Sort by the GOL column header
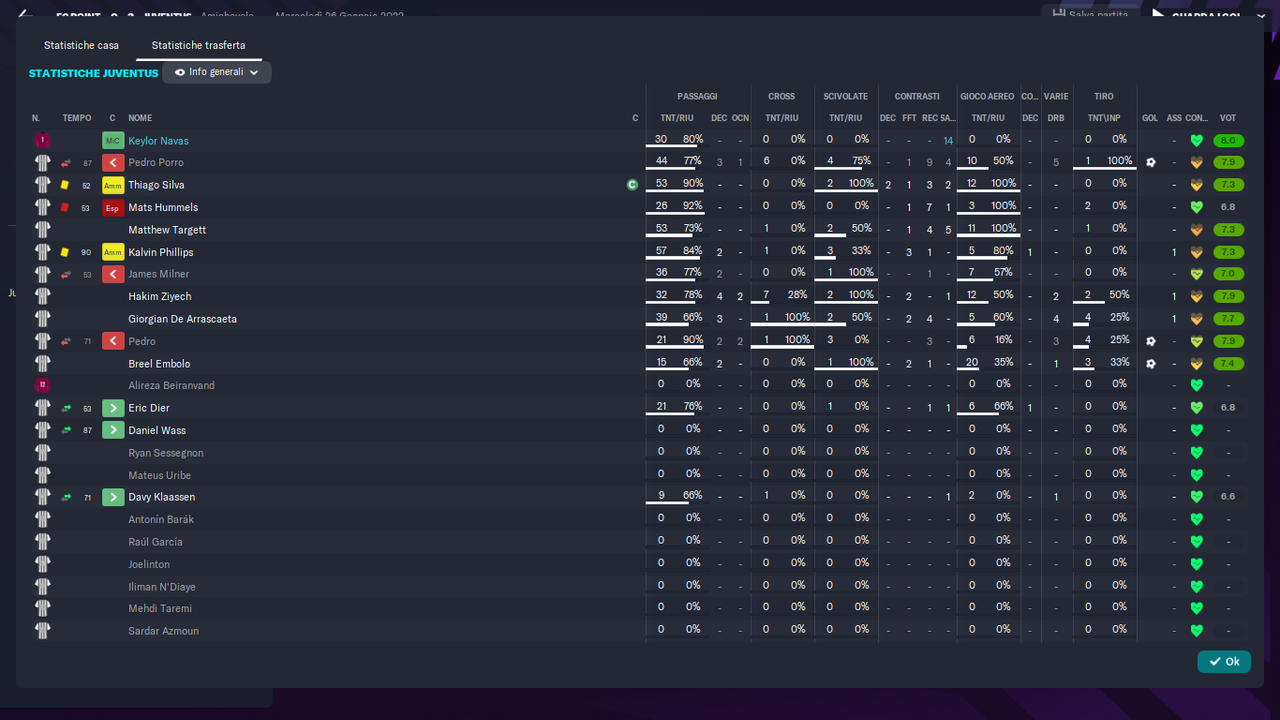Viewport: 1280px width, 720px height. pos(1150,118)
